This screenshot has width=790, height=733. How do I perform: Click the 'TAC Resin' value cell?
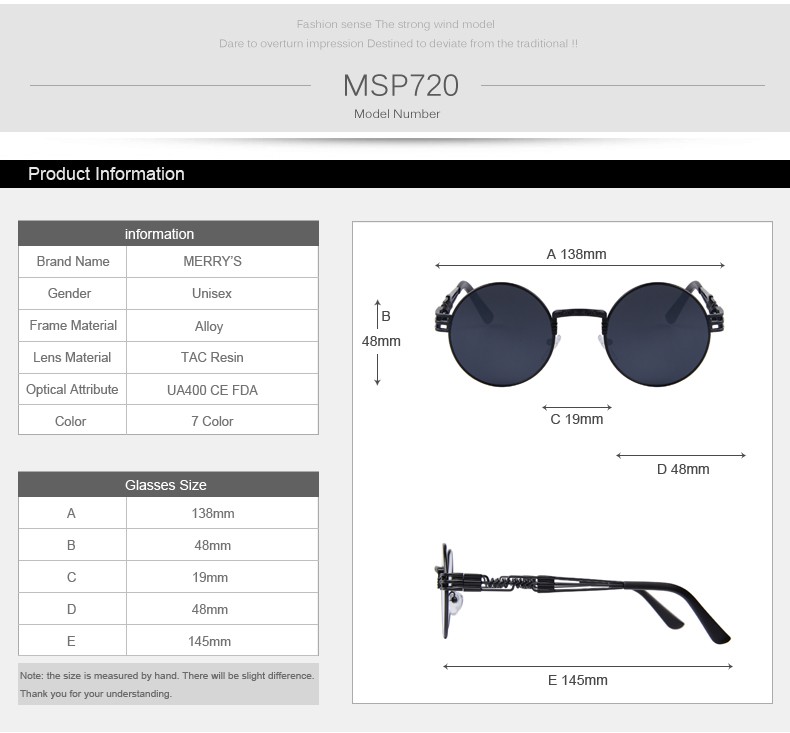(222, 358)
